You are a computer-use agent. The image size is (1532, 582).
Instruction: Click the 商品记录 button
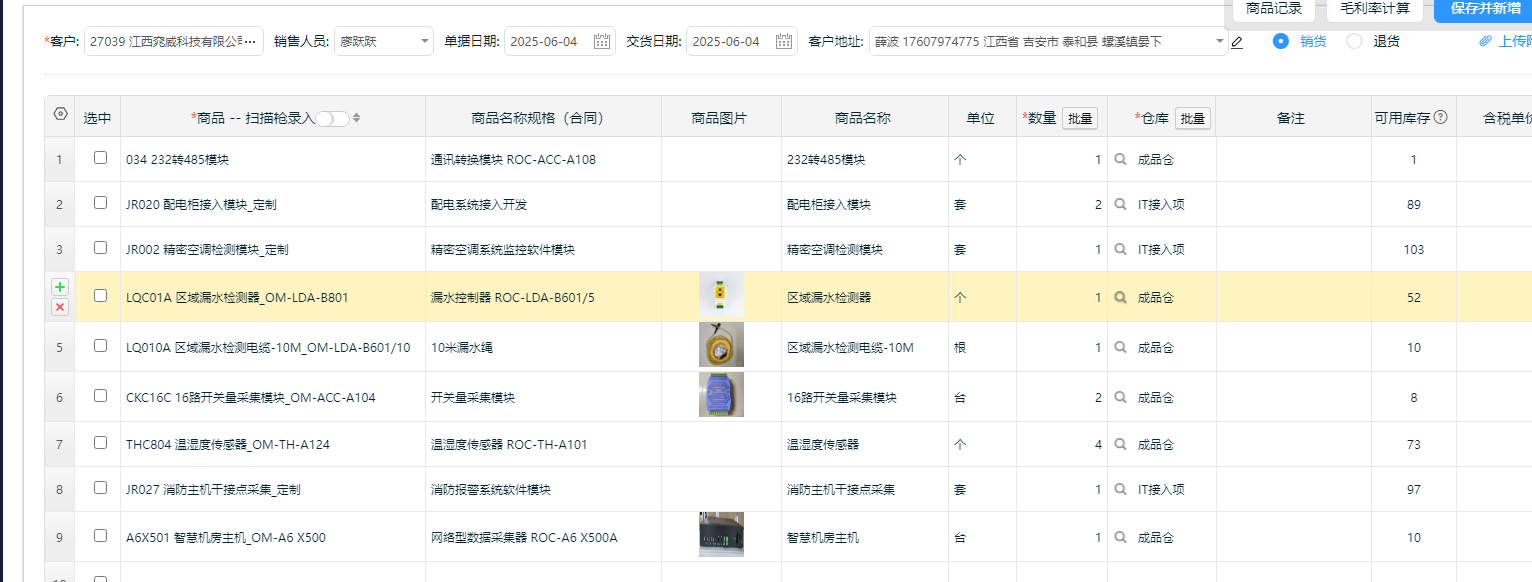point(1274,9)
